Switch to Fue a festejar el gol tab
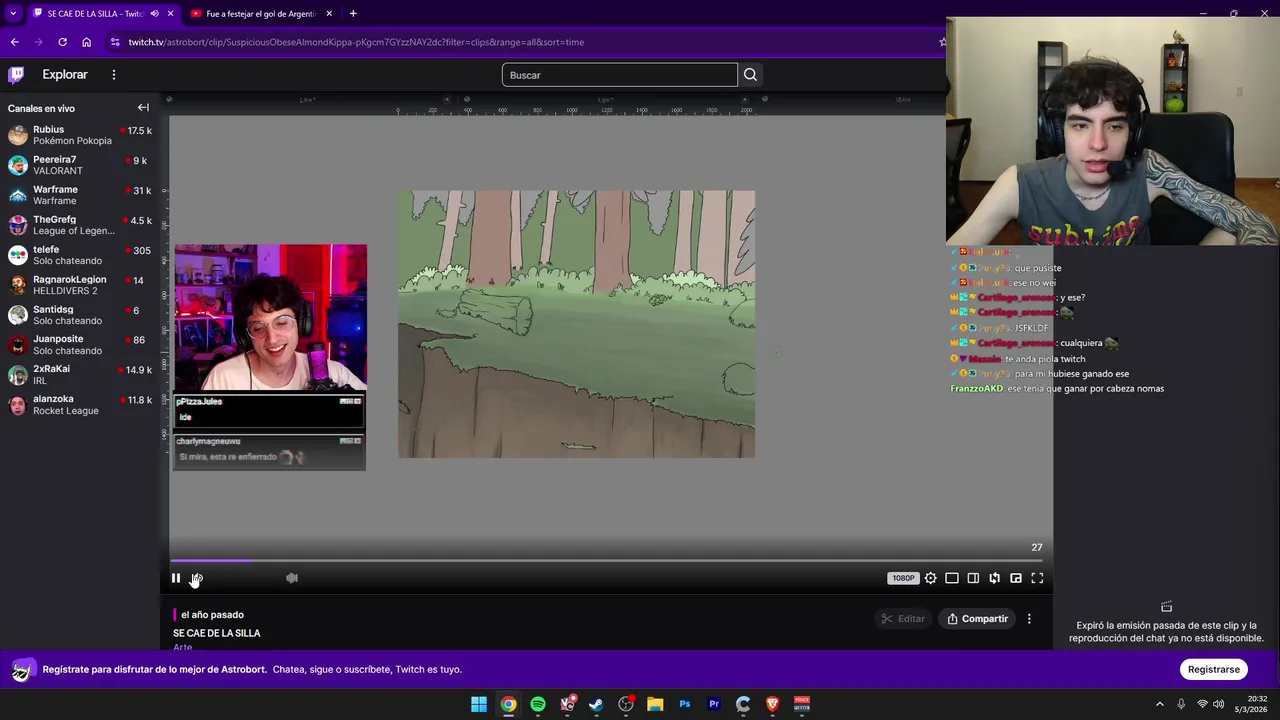The image size is (1280, 720). coord(261,14)
